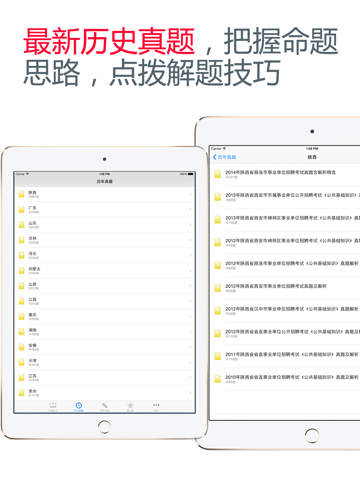Image resolution: width=360 pixels, height=480 pixels.
Task: Open 2012年陕西省西安市事业单位招聘考试真题及解析 entry
Action: coord(285,288)
